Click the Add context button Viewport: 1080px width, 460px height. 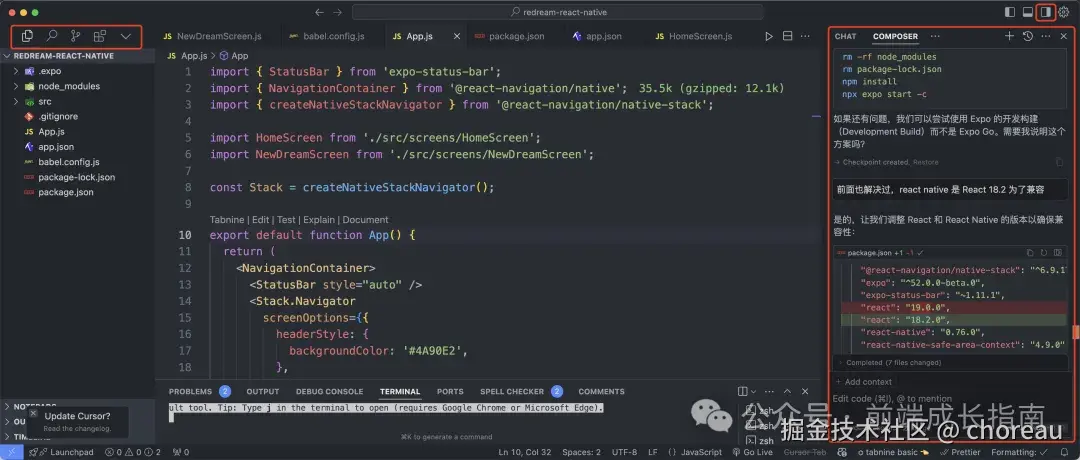click(x=864, y=381)
